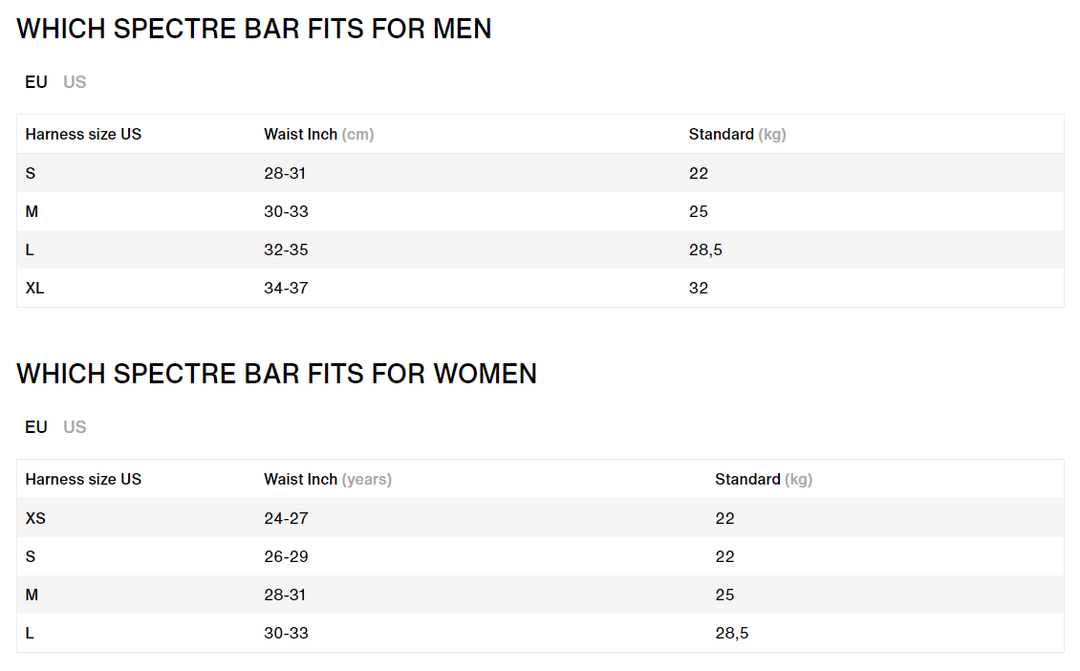
Task: Click the 24-27 waist value
Action: pos(286,518)
